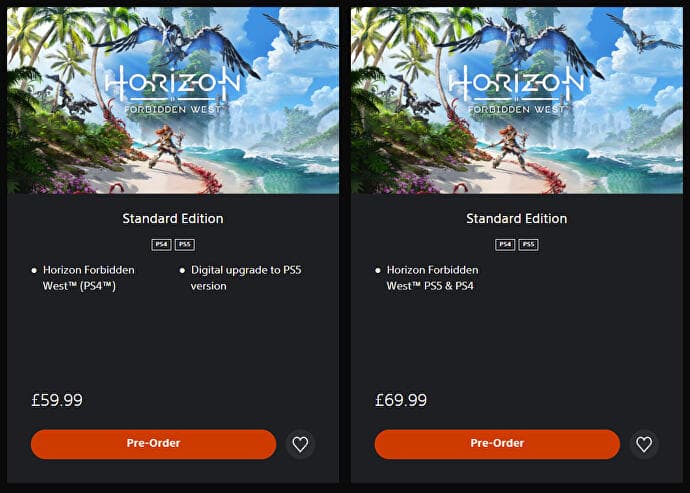Click "Horizon Forbidden West PS5 & PS4" text
This screenshot has width=690, height=493.
point(432,278)
